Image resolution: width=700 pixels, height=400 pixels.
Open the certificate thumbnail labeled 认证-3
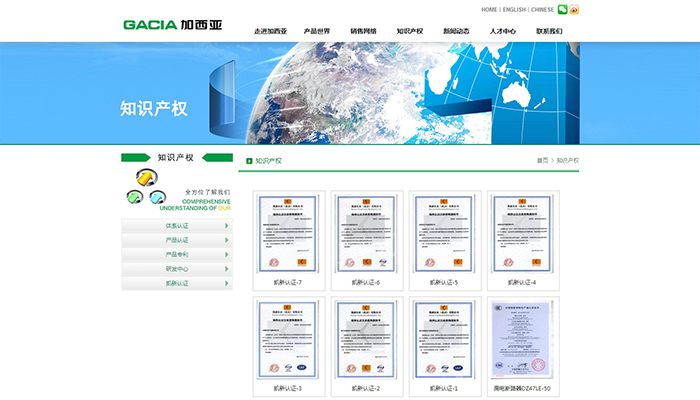click(x=288, y=340)
